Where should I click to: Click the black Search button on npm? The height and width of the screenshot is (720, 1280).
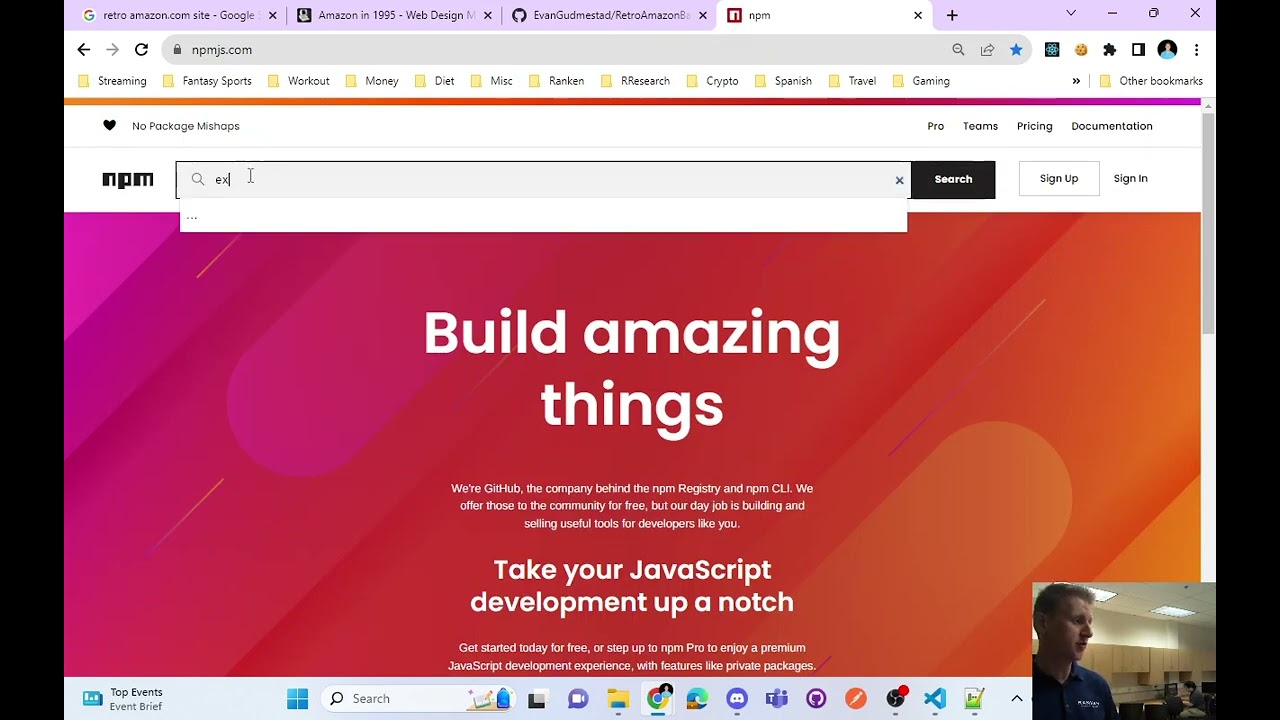click(953, 180)
